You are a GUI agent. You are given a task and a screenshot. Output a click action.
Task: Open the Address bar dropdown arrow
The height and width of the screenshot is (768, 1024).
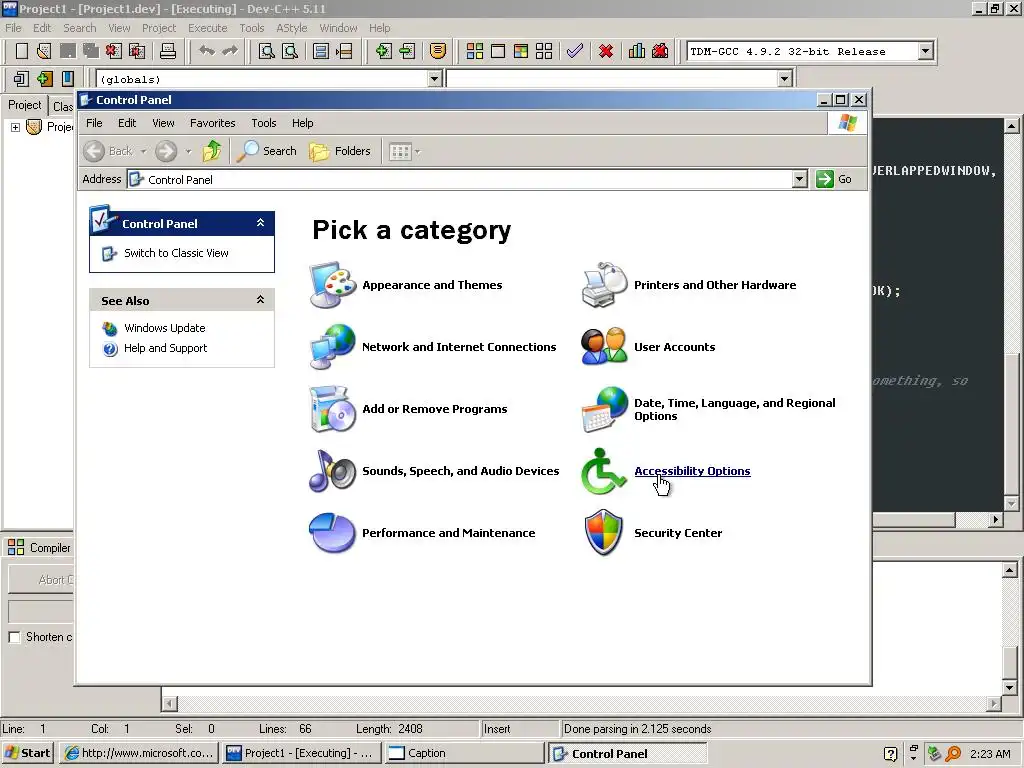pyautogui.click(x=799, y=179)
